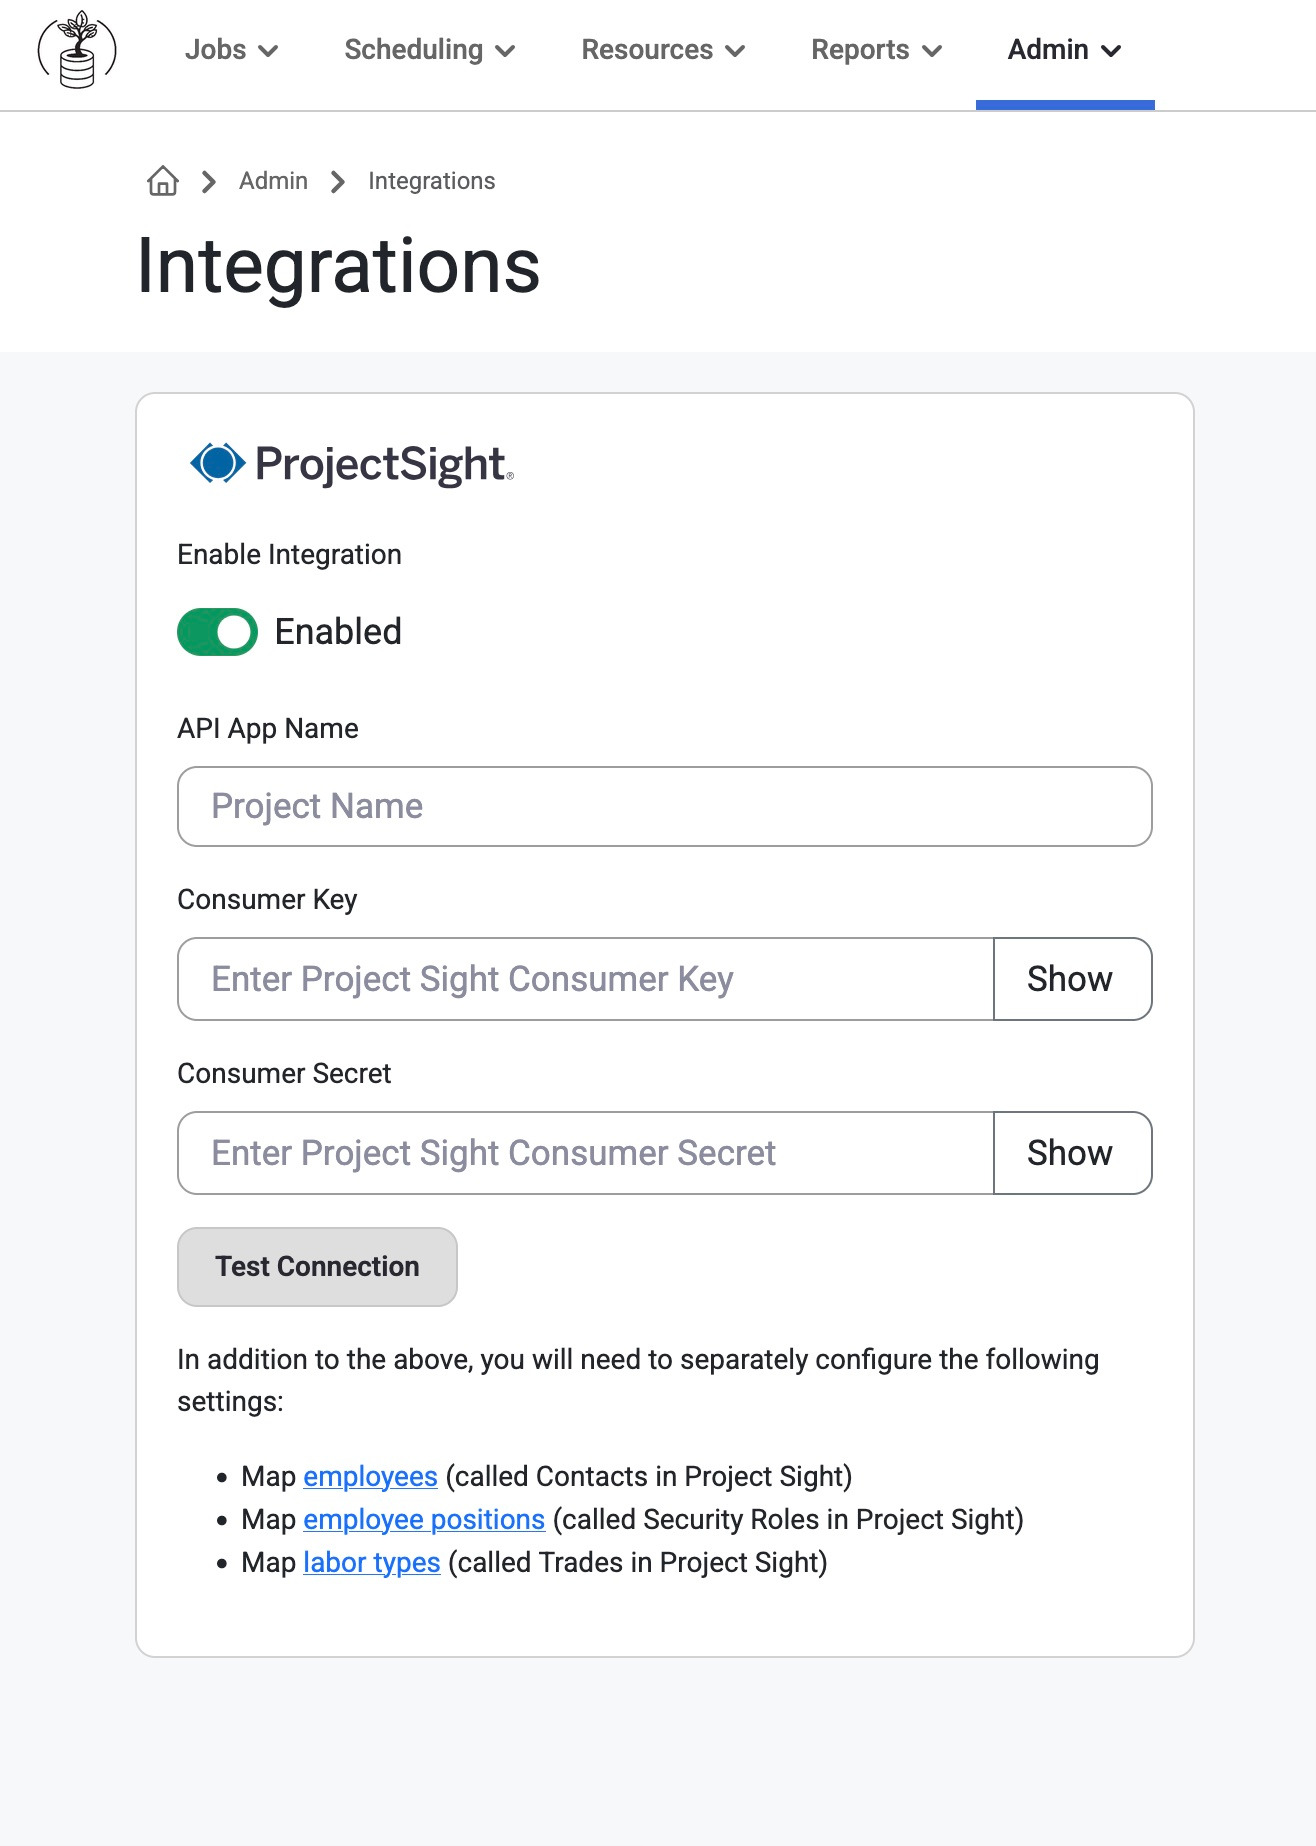Open the employee positions link
This screenshot has width=1316, height=1846.
[424, 1520]
